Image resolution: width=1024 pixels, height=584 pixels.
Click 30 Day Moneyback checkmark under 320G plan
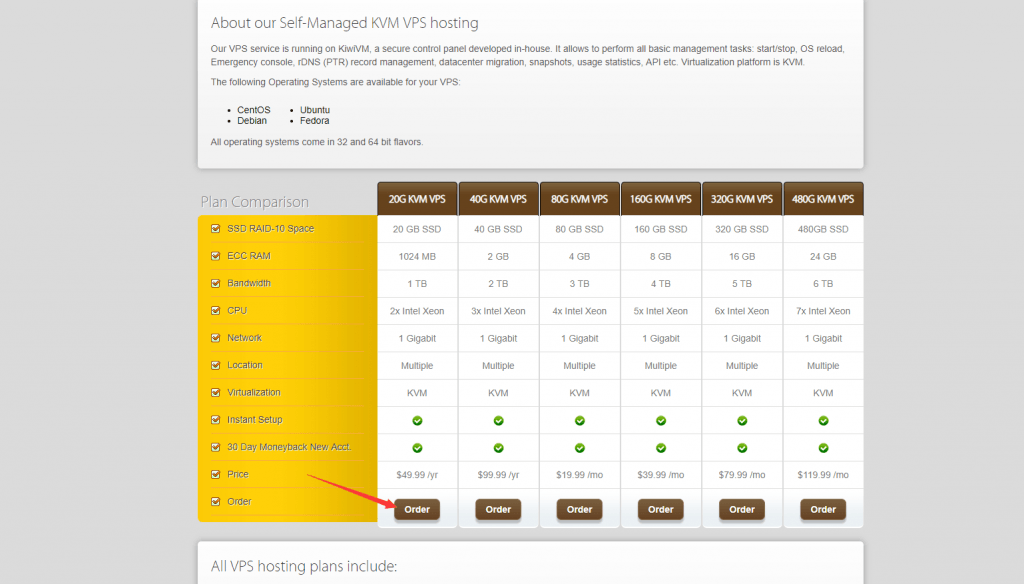[742, 448]
